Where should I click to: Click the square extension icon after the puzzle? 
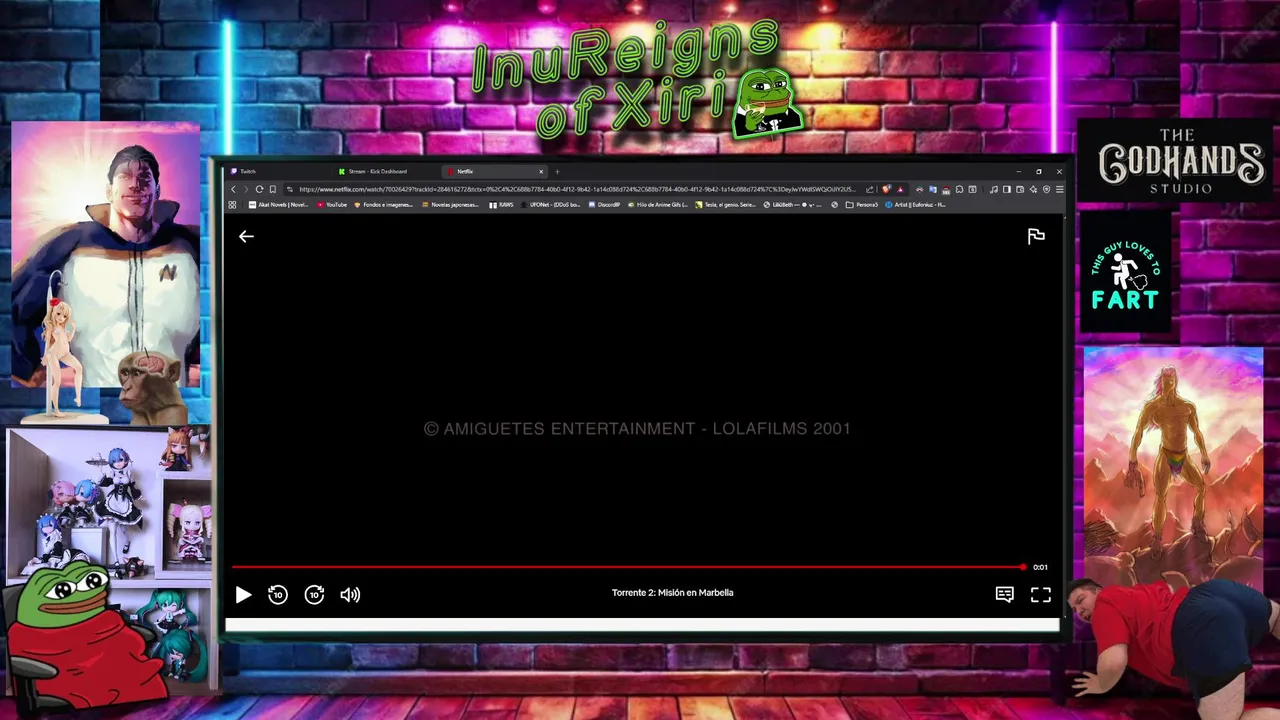[972, 189]
